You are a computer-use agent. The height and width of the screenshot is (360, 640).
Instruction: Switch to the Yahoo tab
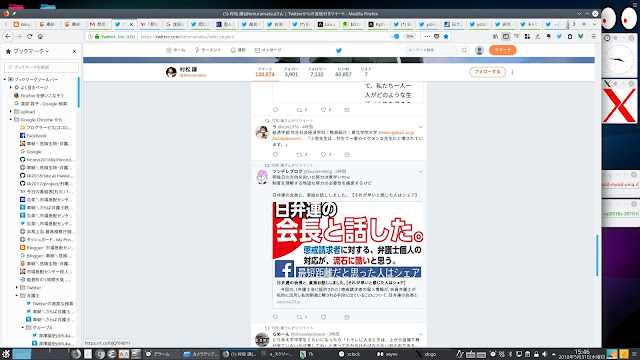click(x=149, y=24)
